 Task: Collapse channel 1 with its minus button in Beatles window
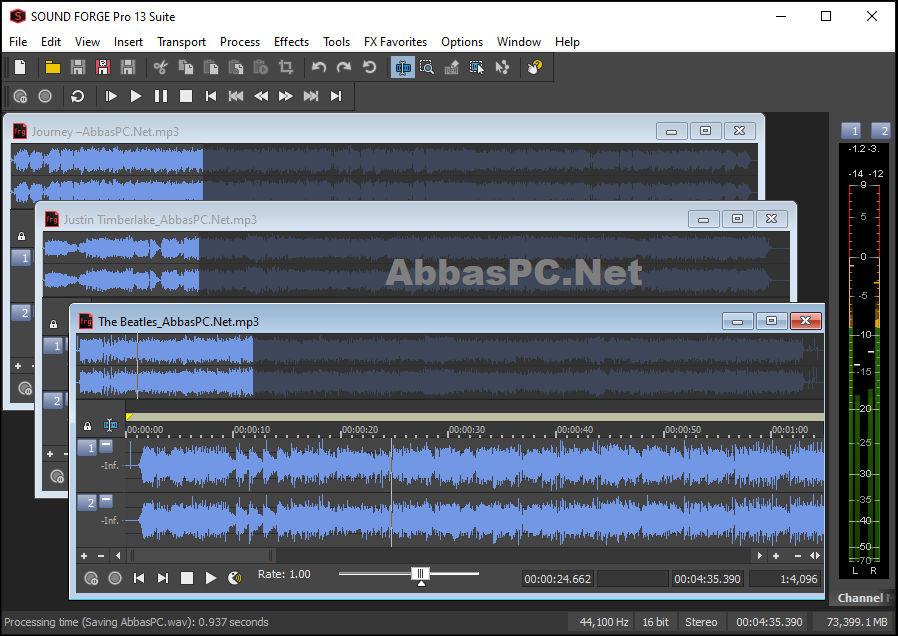coord(106,445)
